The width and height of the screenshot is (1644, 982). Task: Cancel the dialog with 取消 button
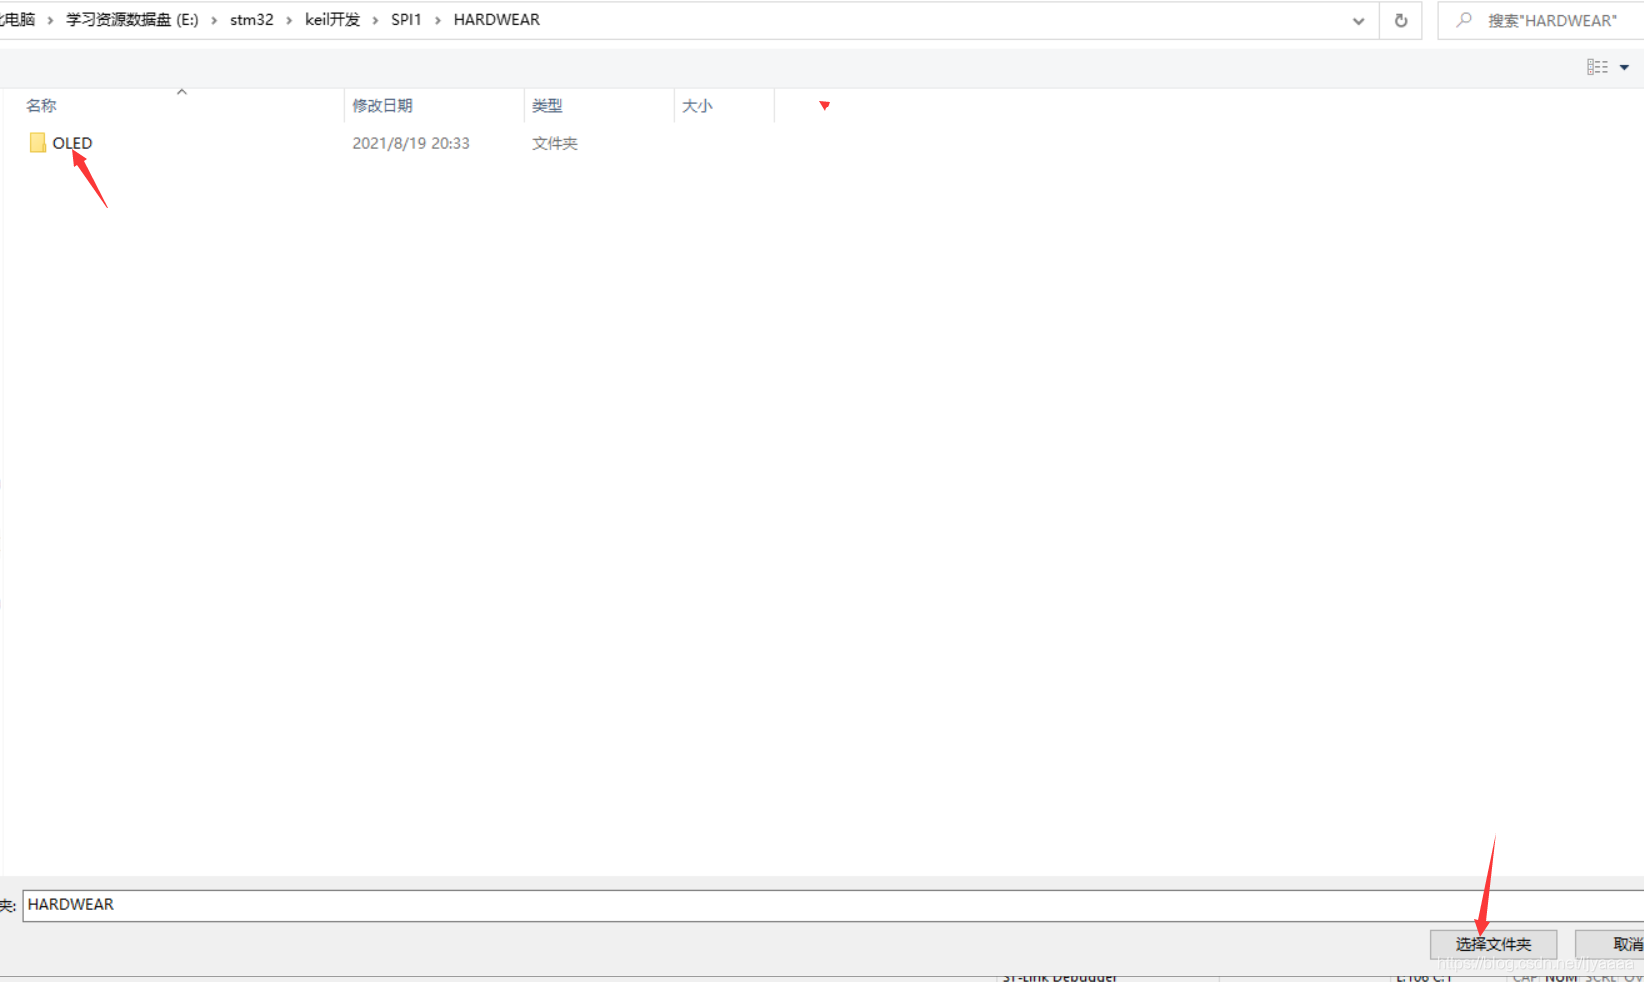(x=1610, y=944)
